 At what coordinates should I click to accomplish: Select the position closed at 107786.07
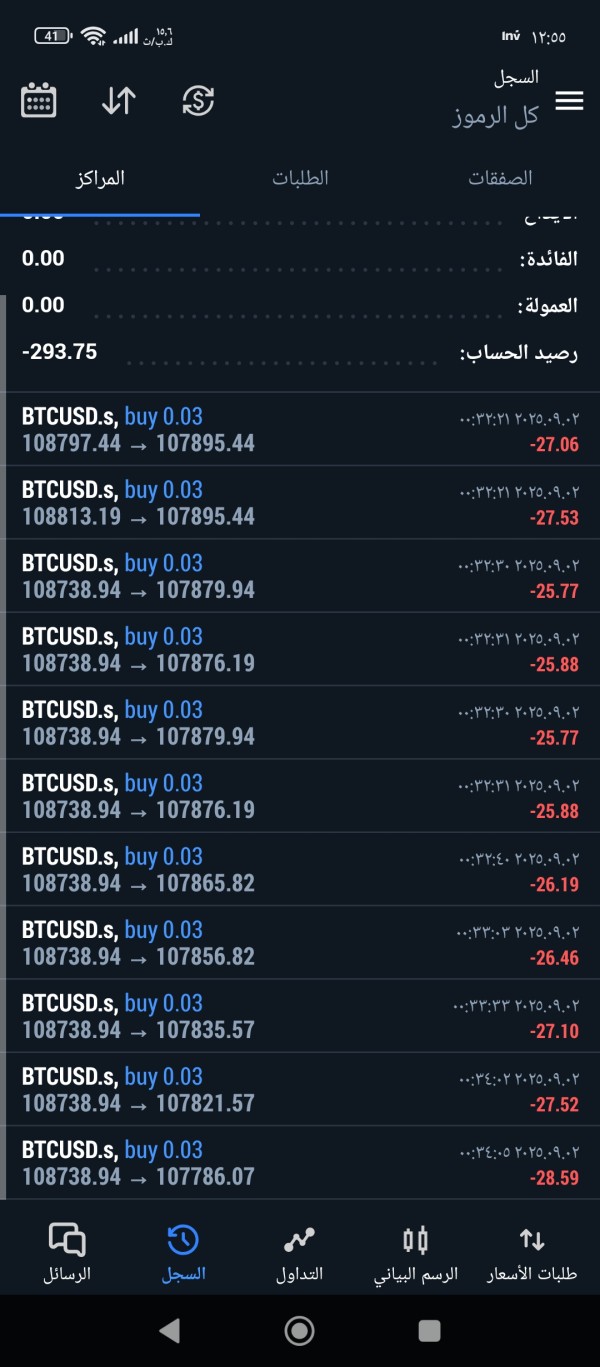[300, 1163]
